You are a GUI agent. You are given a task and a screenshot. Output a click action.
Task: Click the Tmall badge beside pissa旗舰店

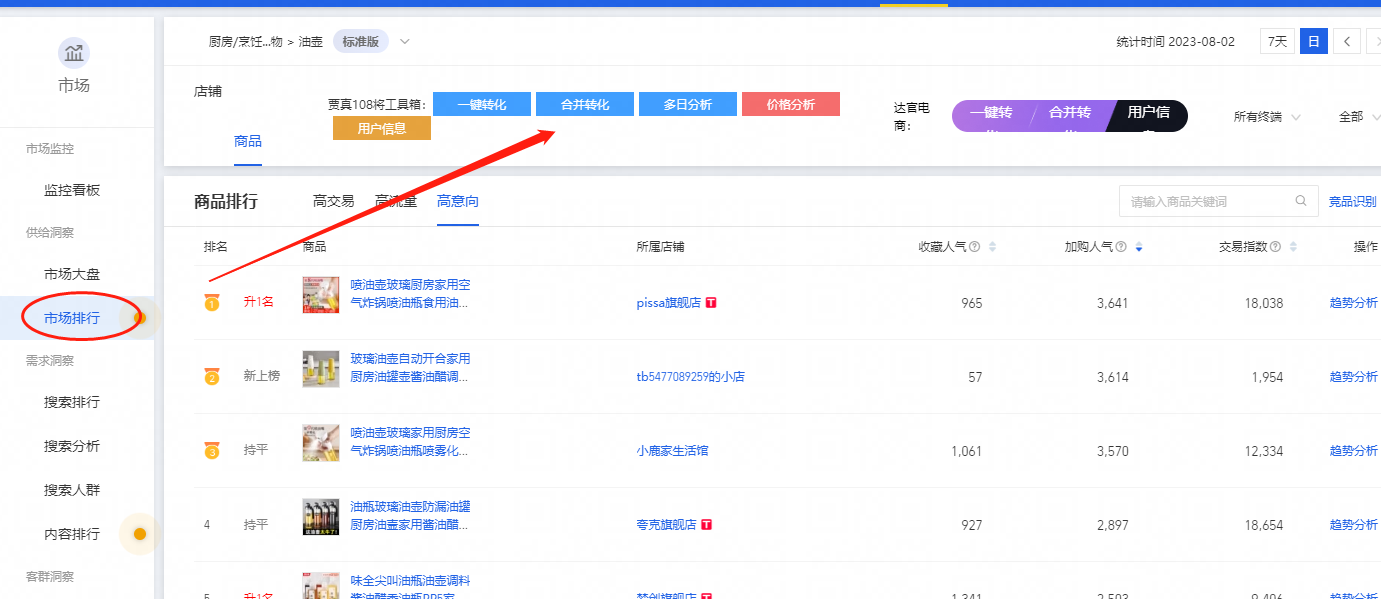tap(711, 302)
